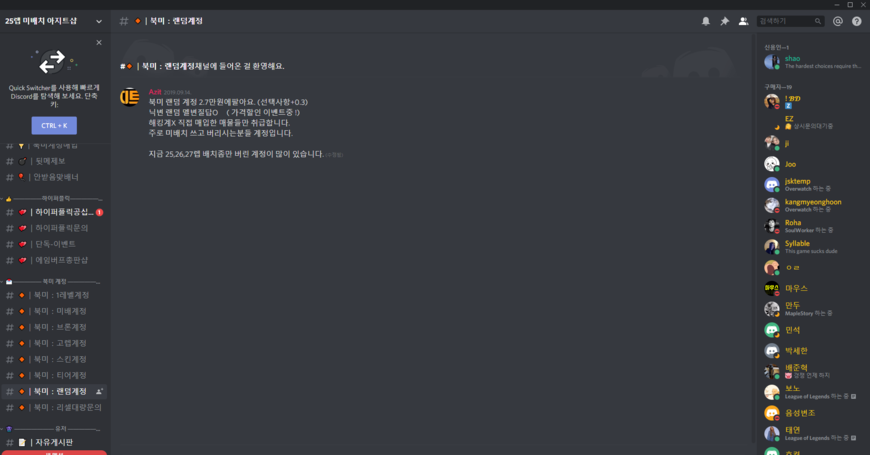Image resolution: width=870 pixels, height=455 pixels.
Task: Open mentions with the @ icon
Action: [838, 21]
